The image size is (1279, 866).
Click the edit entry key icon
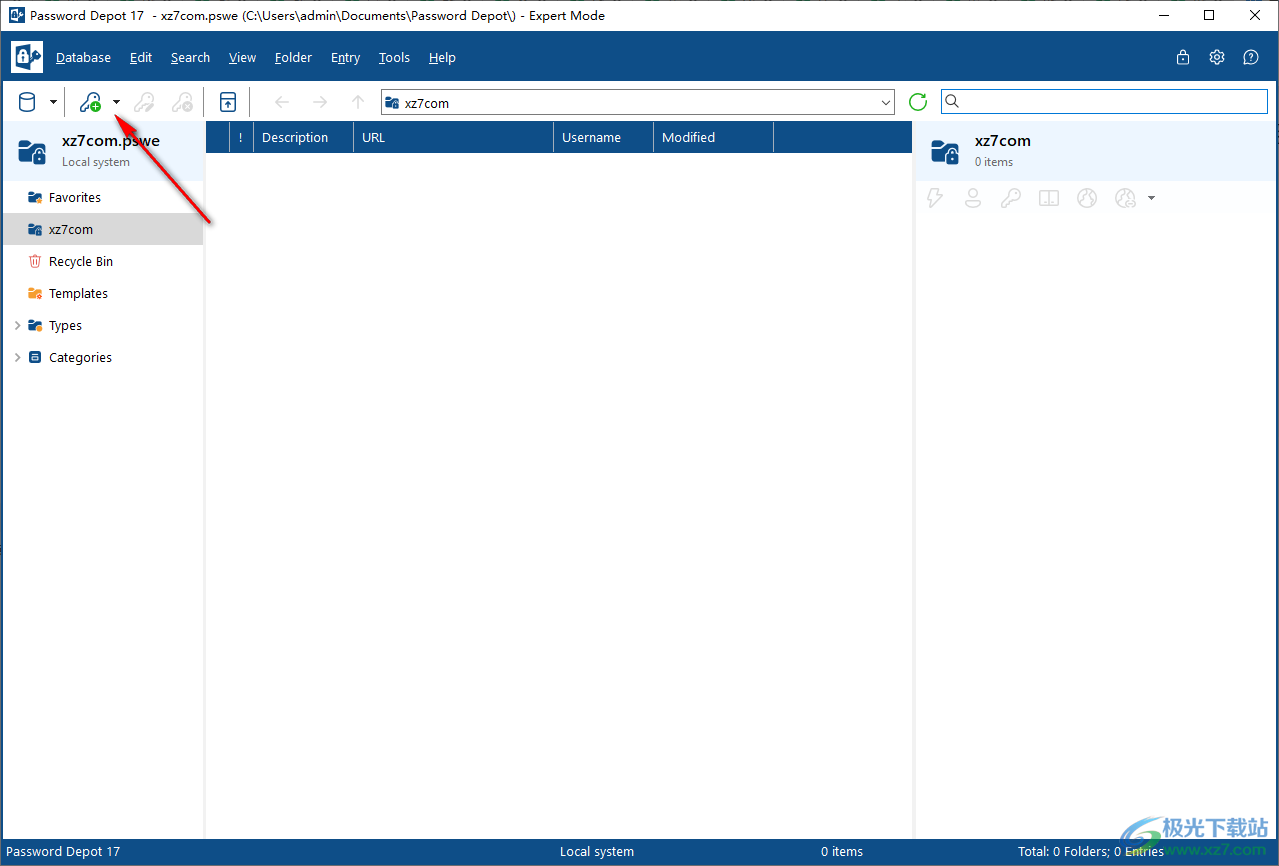[145, 102]
